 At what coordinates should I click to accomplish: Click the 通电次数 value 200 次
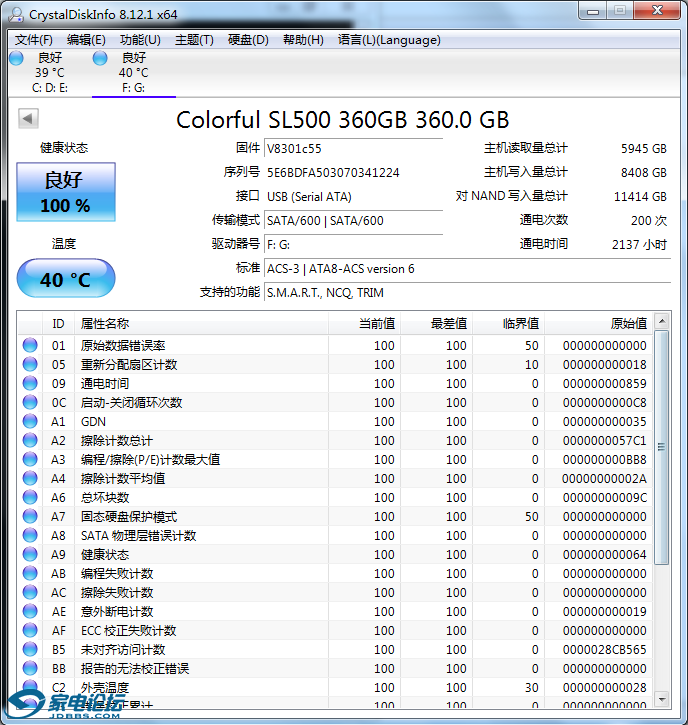pos(649,221)
